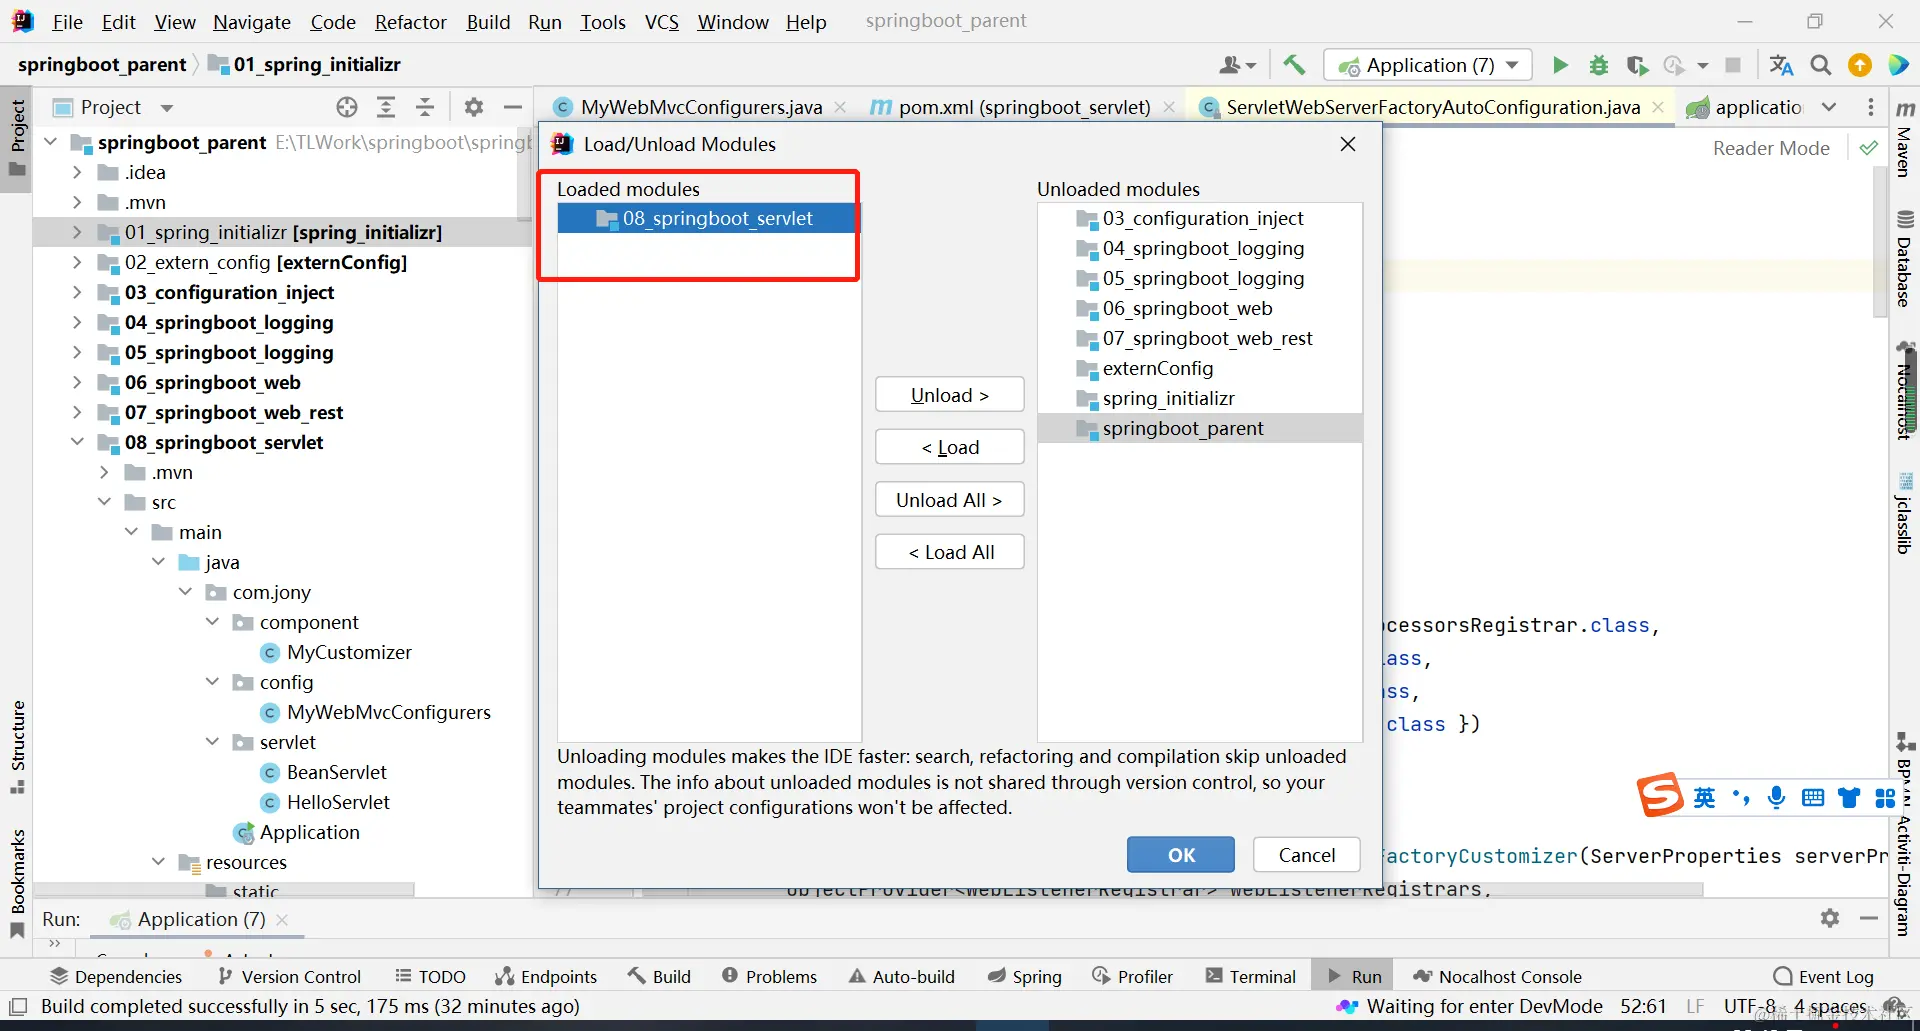Show hidden editor tabs chevron

click(x=1829, y=107)
